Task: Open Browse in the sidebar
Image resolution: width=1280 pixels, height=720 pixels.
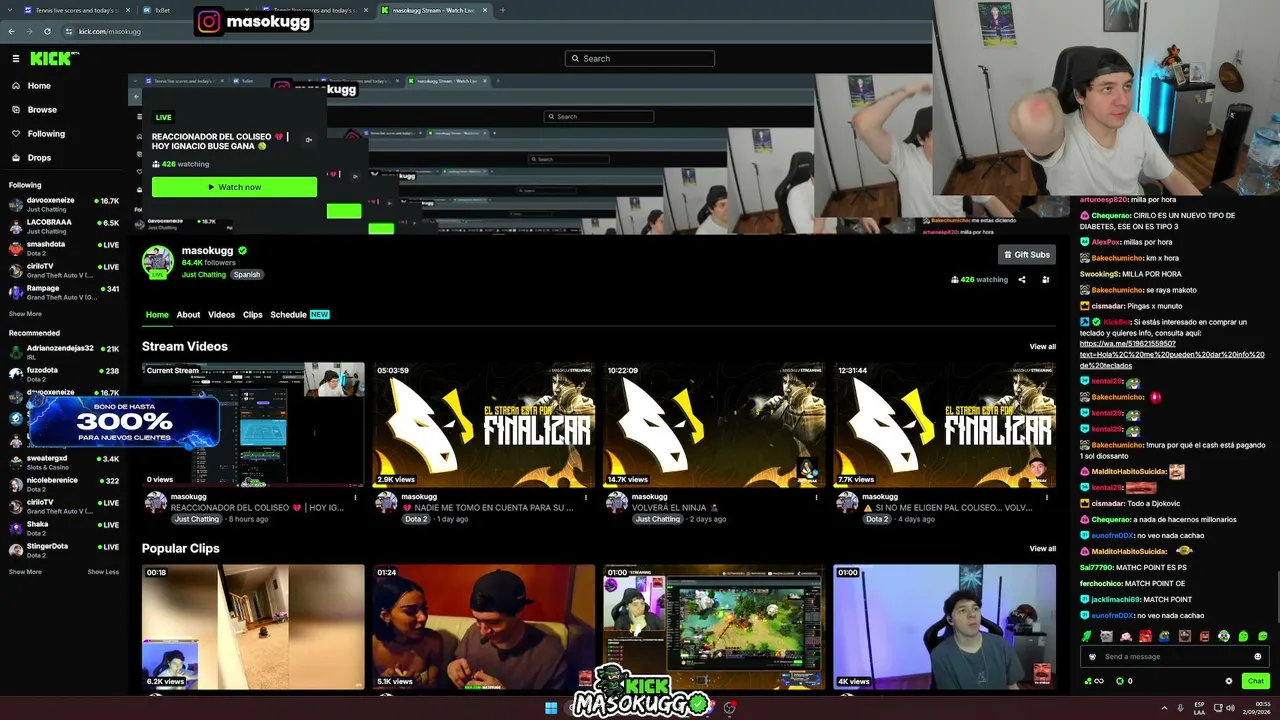Action: click(42, 110)
